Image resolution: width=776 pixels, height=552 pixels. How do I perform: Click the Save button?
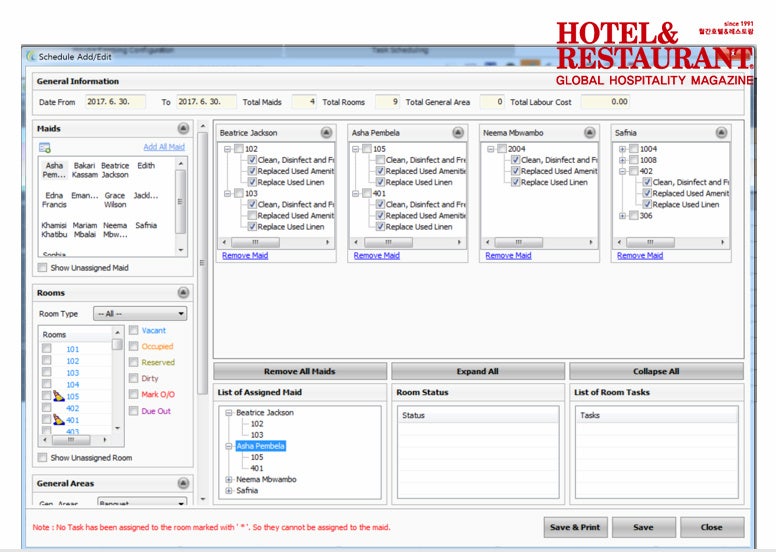[x=643, y=527]
